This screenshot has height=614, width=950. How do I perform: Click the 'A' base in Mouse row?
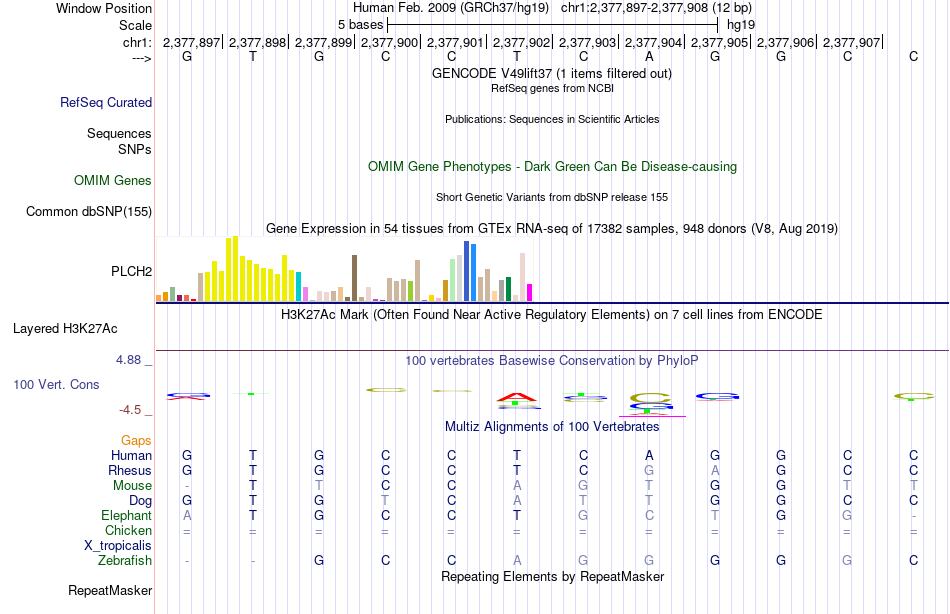pyautogui.click(x=517, y=486)
